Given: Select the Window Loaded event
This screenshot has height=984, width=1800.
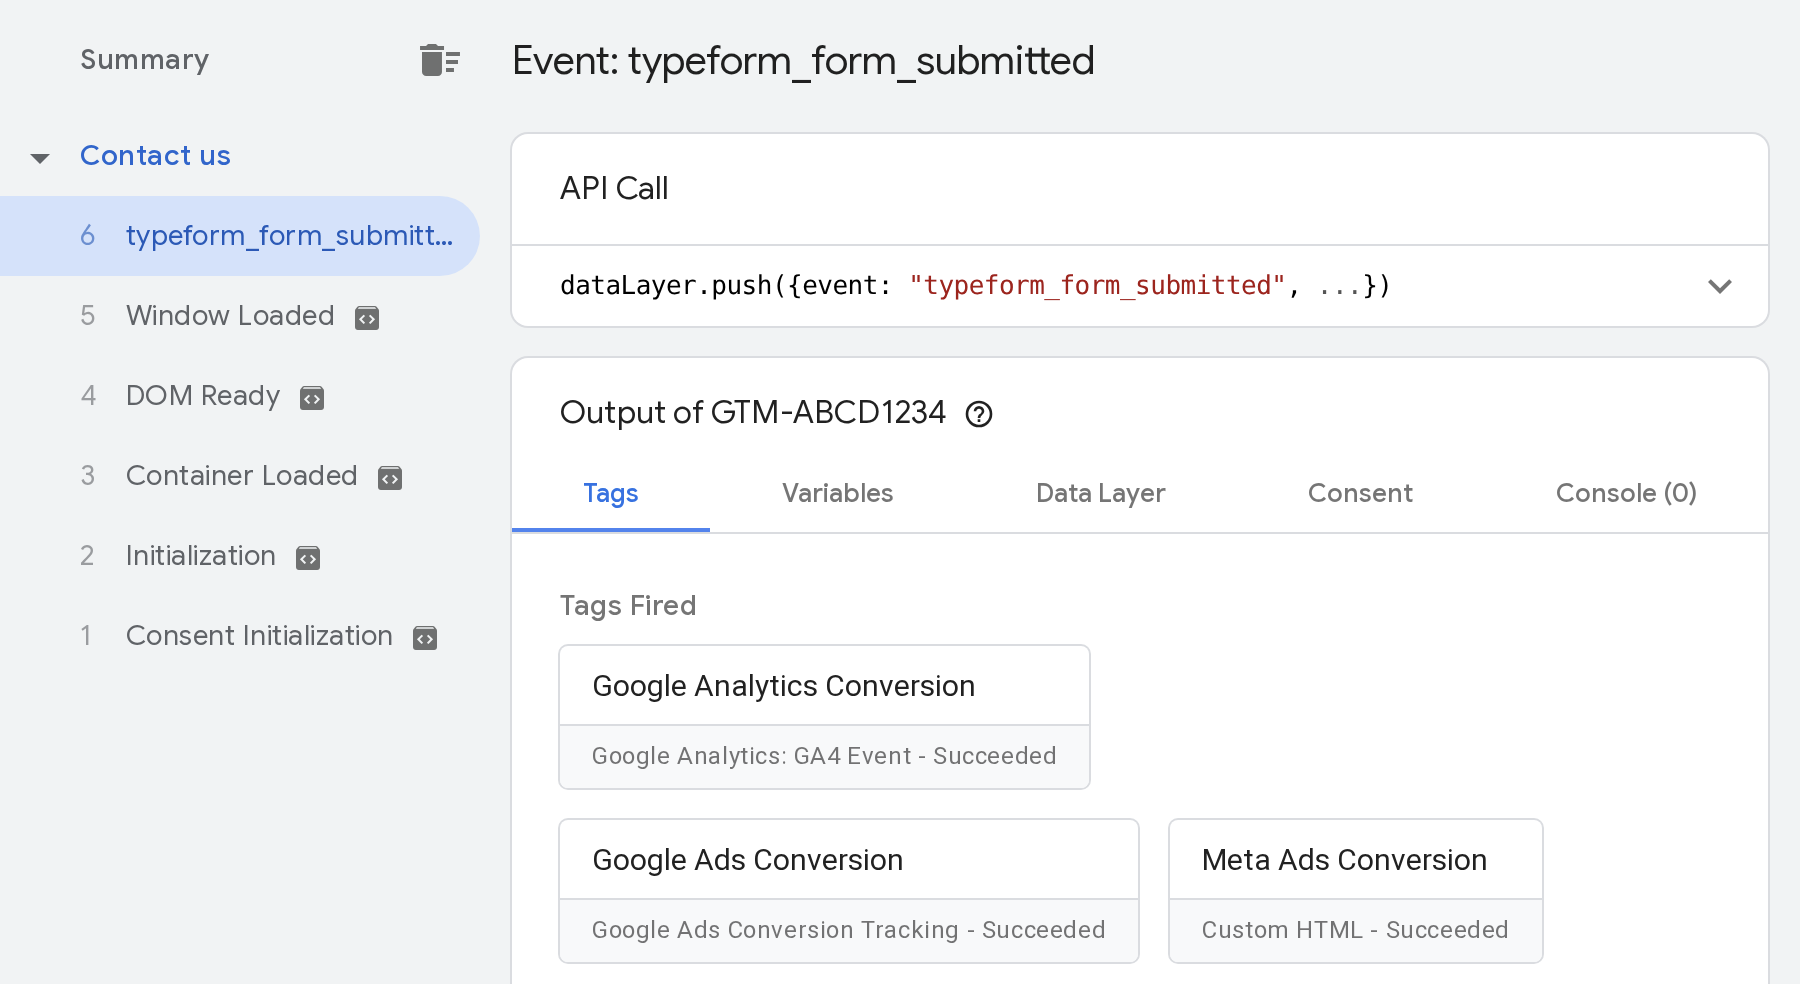Looking at the screenshot, I should pyautogui.click(x=230, y=316).
